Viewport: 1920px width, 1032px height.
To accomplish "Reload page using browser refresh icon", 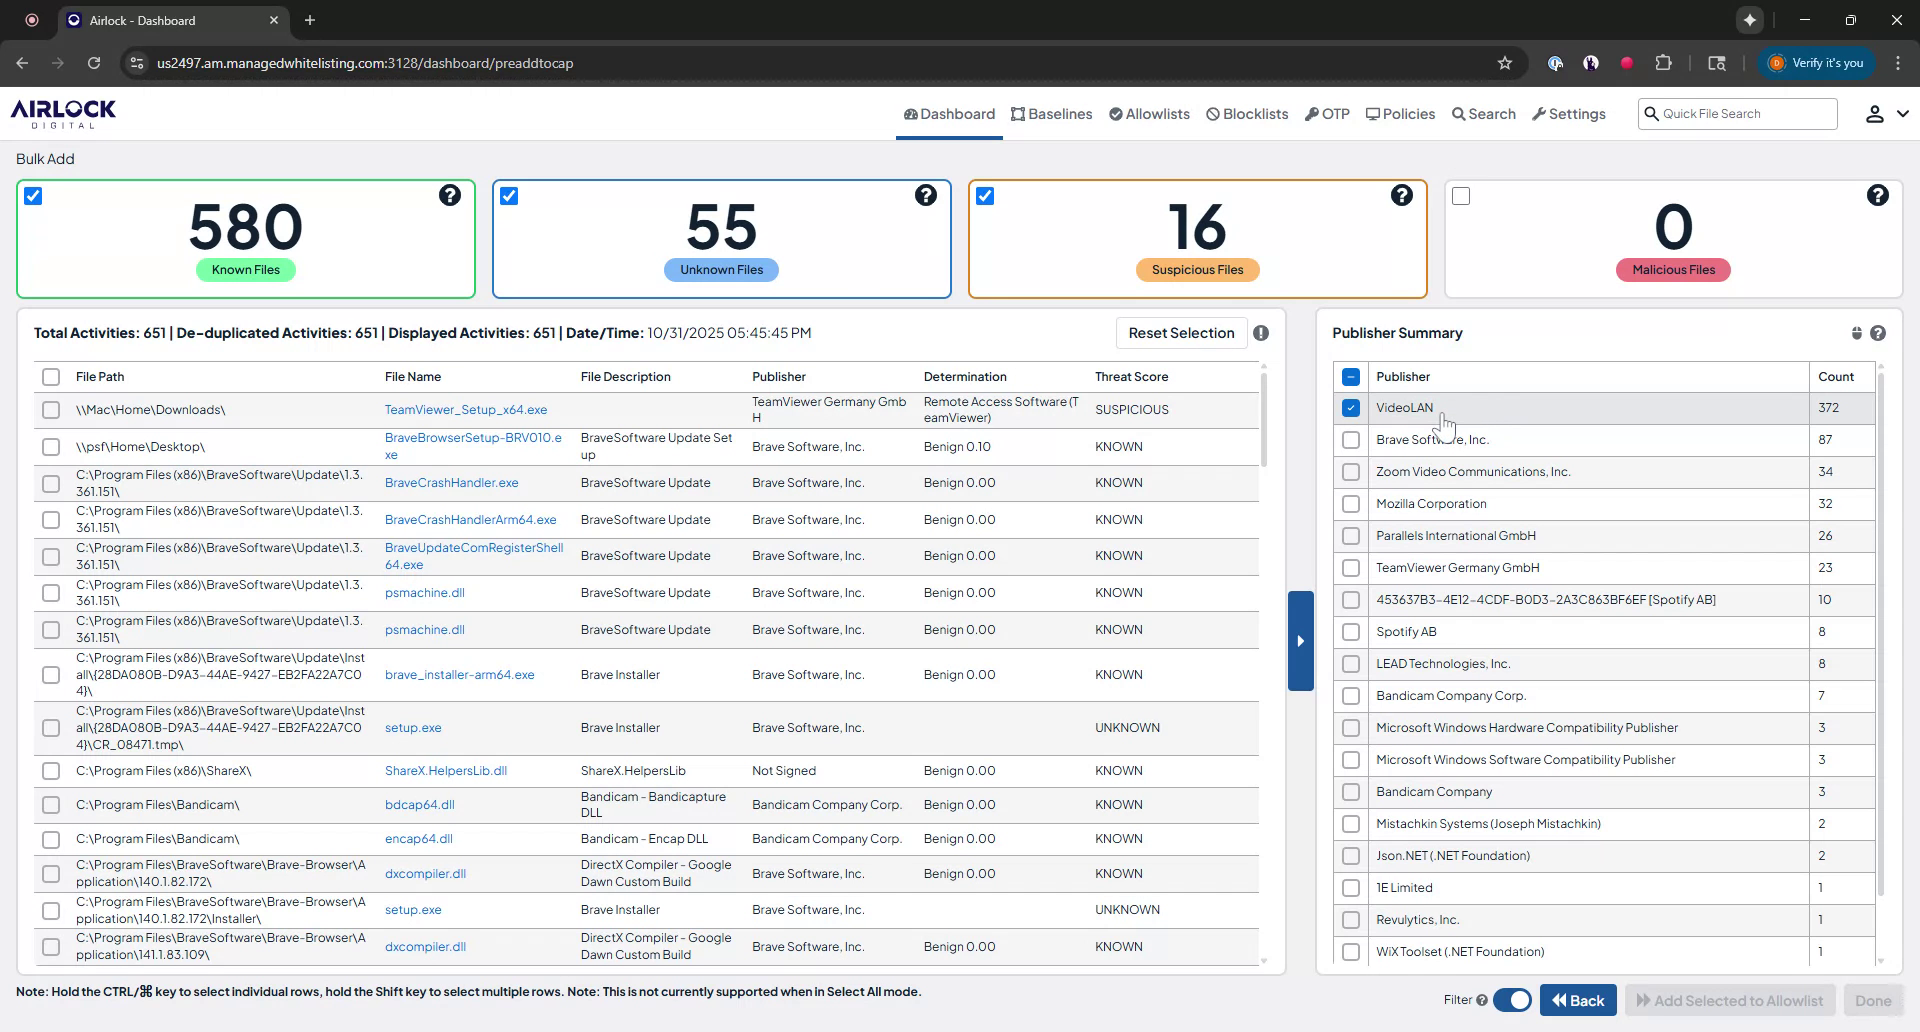I will coord(94,63).
